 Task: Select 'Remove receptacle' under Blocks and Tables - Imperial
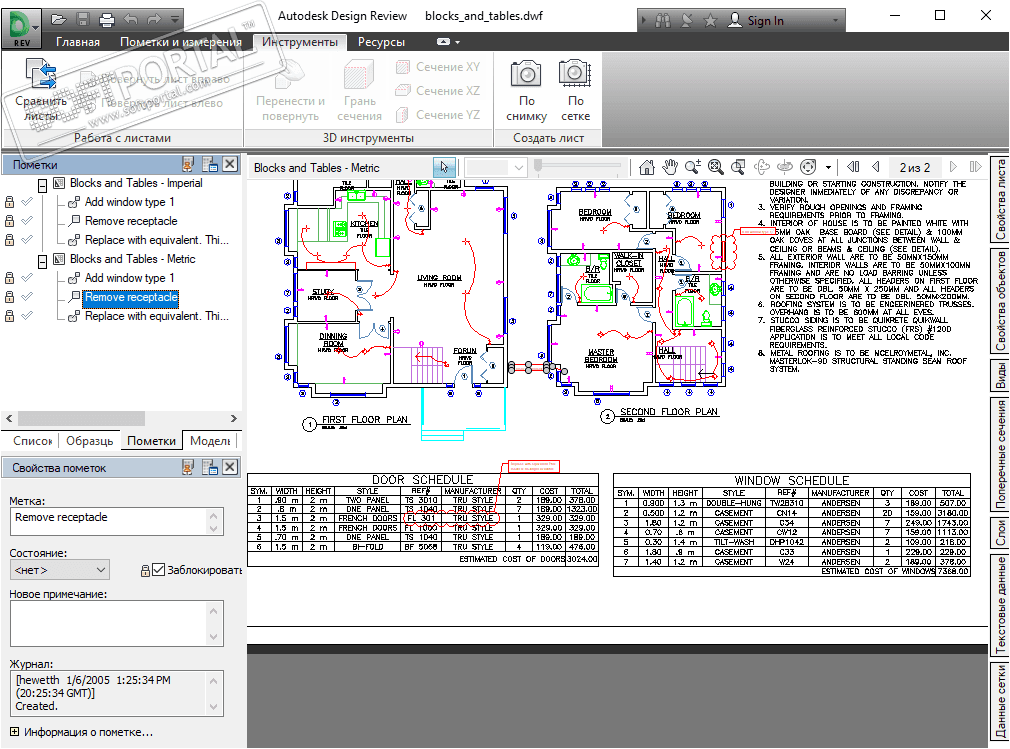coord(131,221)
